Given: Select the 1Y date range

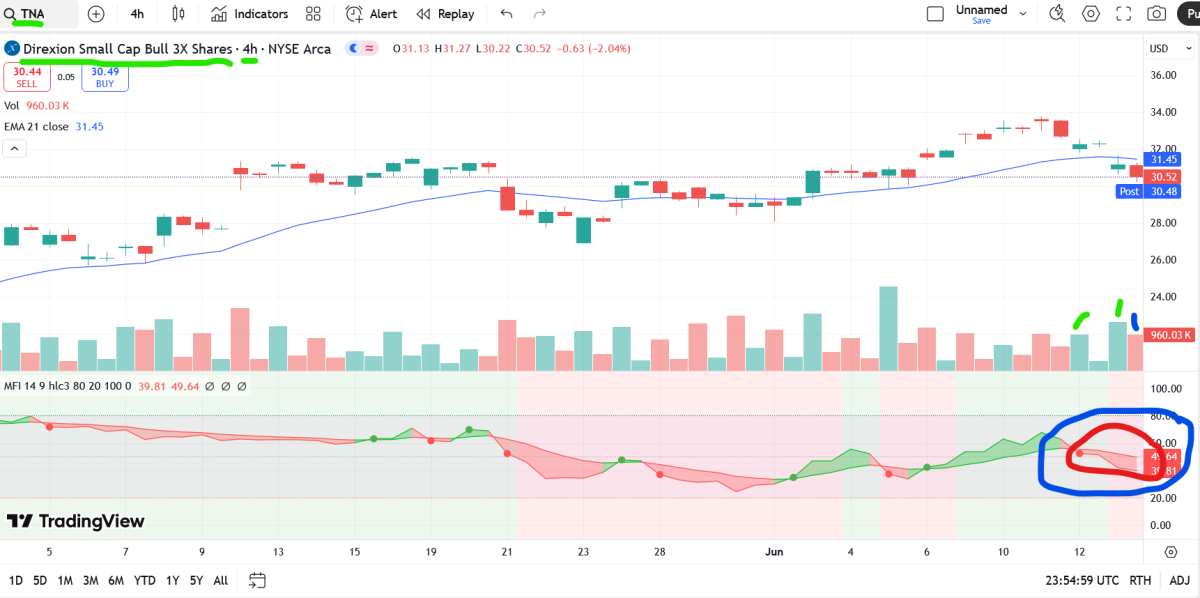Looking at the screenshot, I should [172, 580].
